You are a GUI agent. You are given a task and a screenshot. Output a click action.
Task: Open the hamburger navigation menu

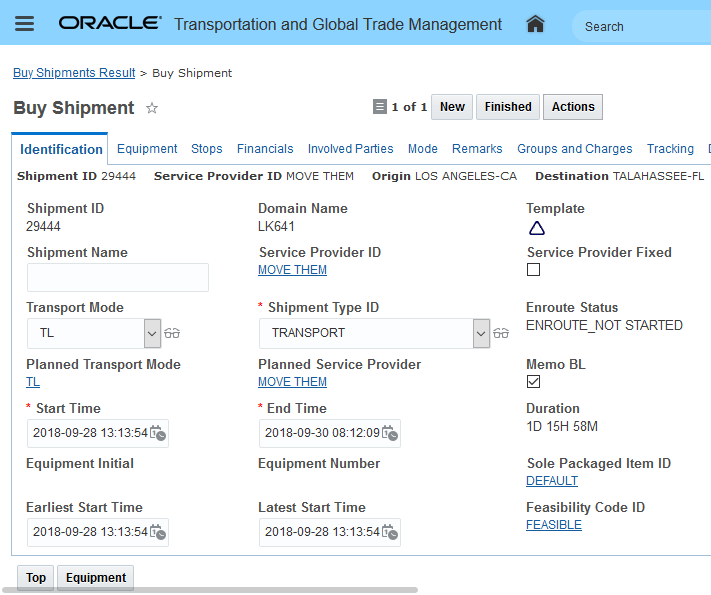coord(24,24)
